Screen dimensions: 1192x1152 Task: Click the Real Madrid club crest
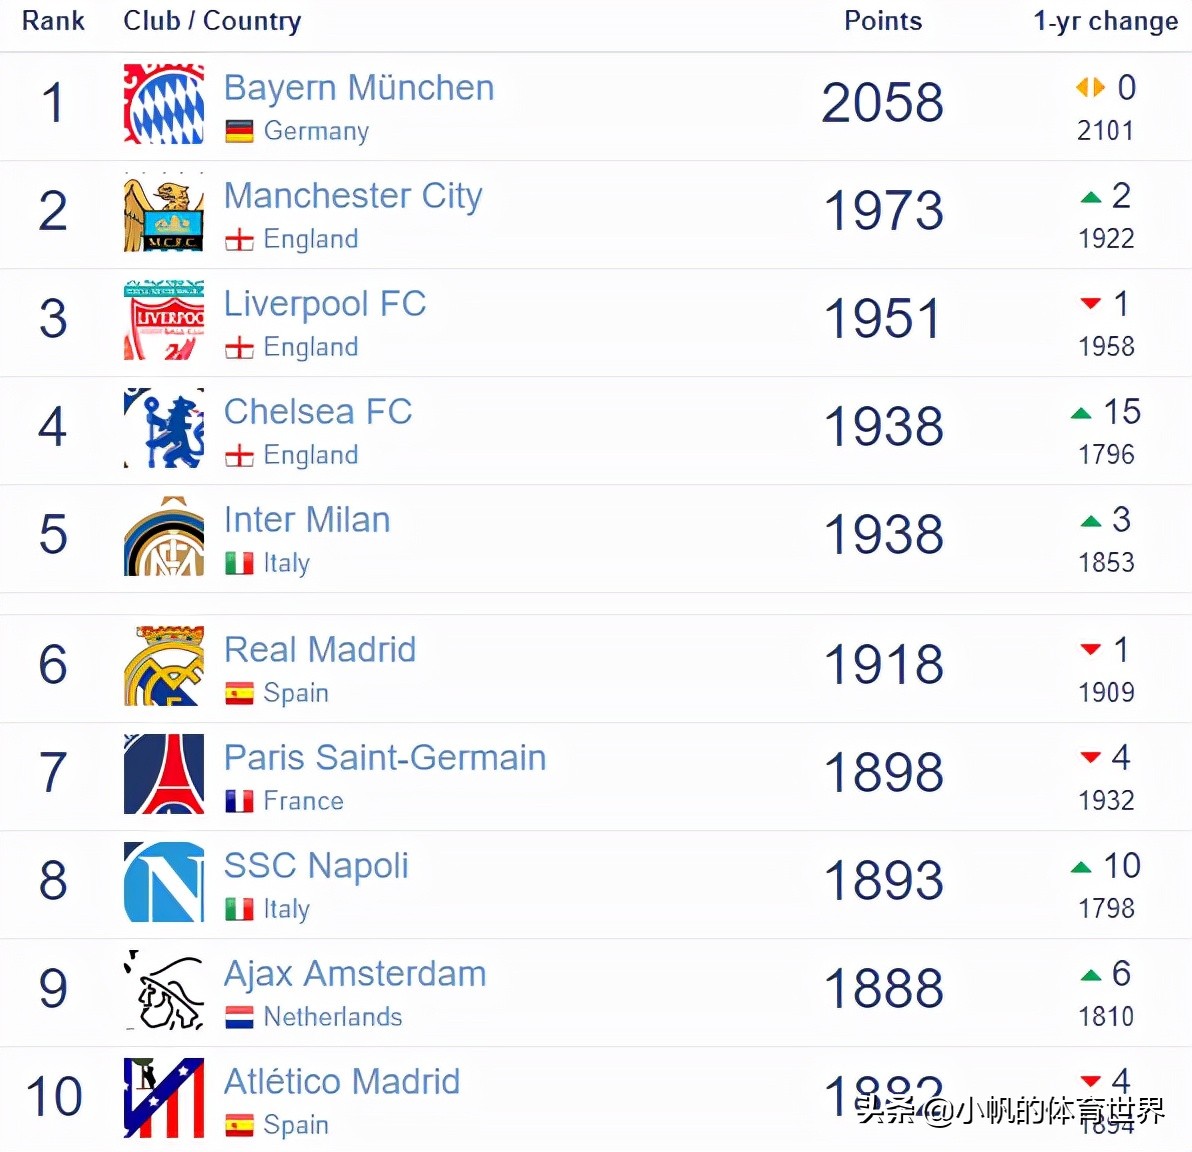click(x=164, y=666)
